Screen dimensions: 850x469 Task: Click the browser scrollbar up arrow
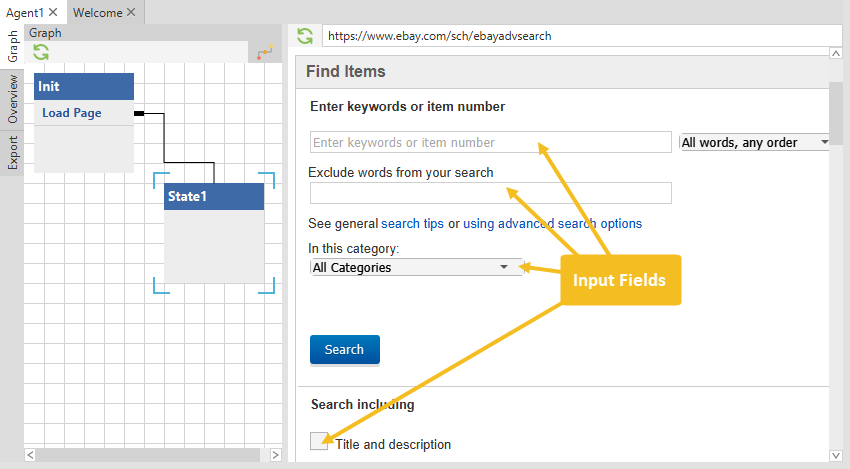836,53
